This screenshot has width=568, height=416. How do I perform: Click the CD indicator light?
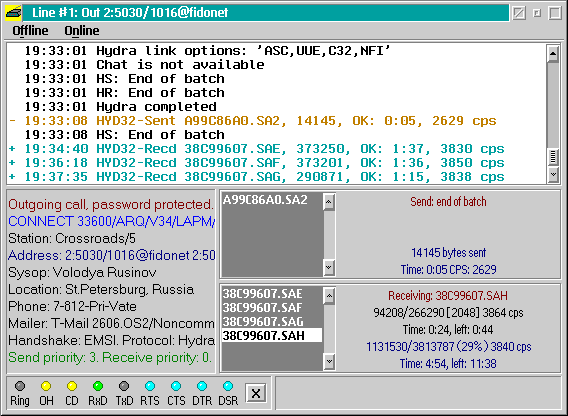tap(72, 386)
